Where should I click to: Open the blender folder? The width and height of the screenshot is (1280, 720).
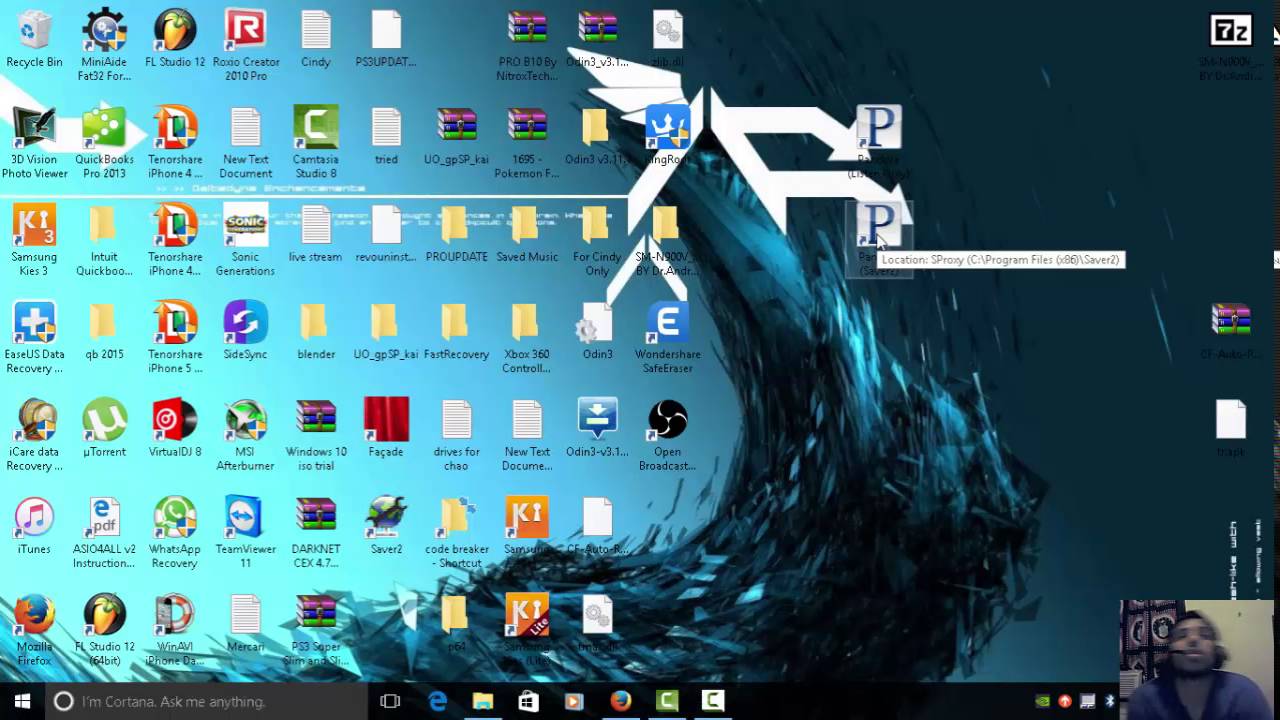coord(316,333)
